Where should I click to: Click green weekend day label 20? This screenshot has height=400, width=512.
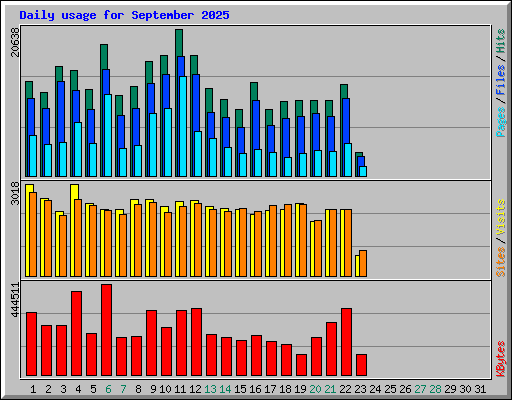(315, 389)
